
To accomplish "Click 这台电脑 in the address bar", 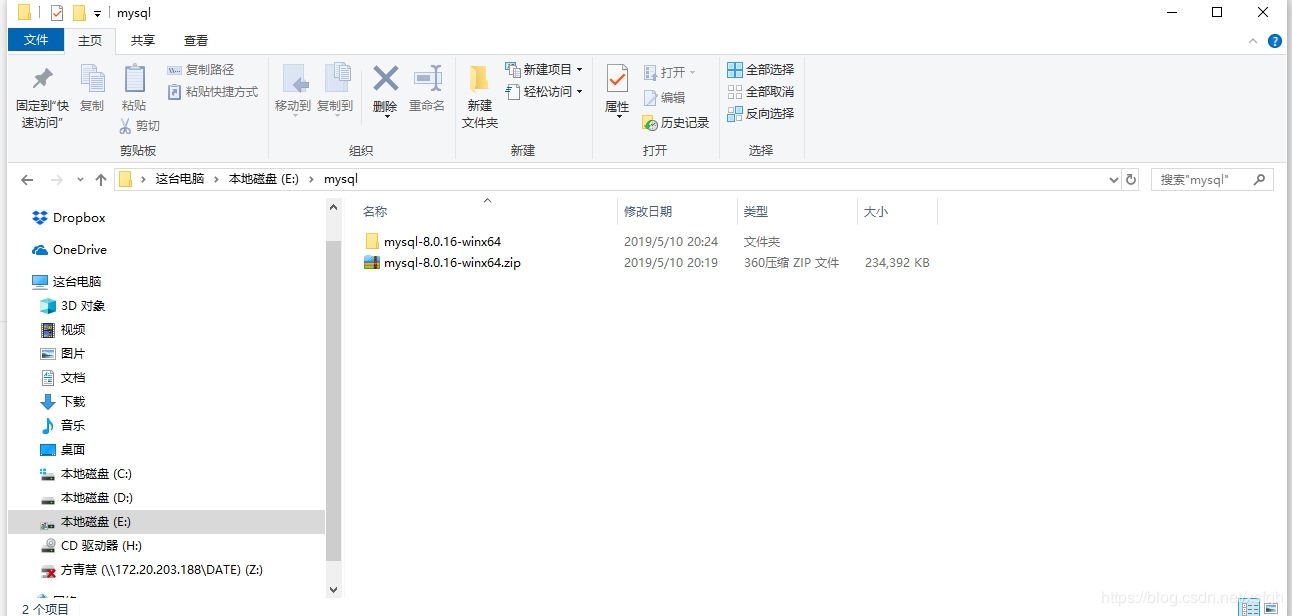I will 180,179.
